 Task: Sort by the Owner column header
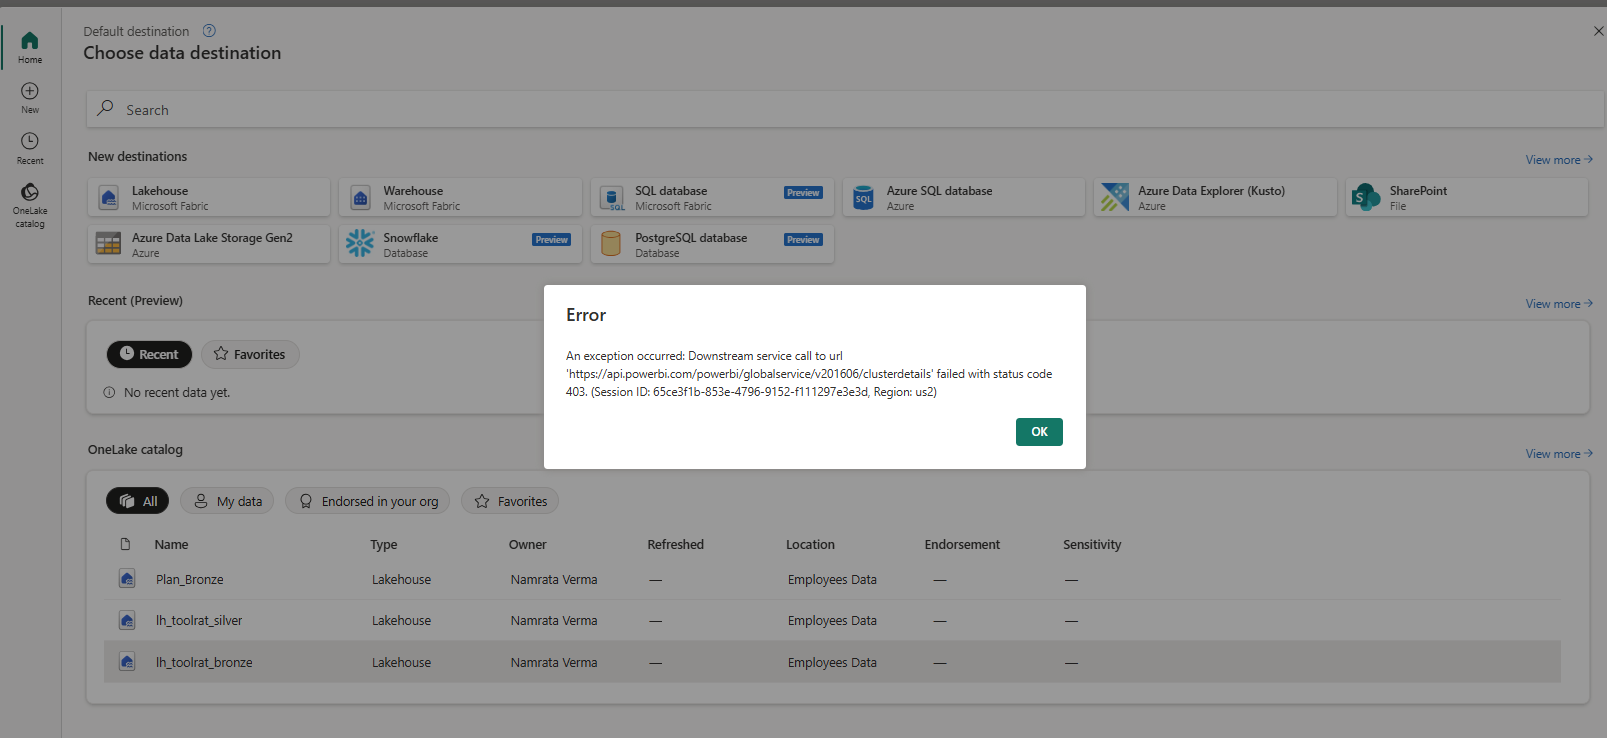tap(528, 545)
